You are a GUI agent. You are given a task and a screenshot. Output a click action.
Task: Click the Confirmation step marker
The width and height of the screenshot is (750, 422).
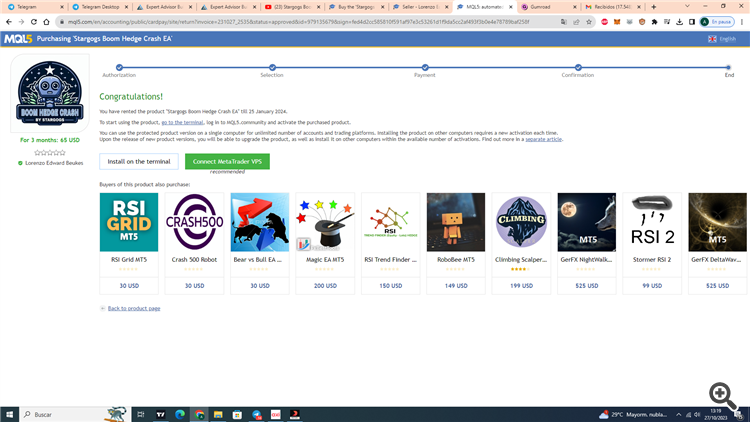pyautogui.click(x=578, y=67)
